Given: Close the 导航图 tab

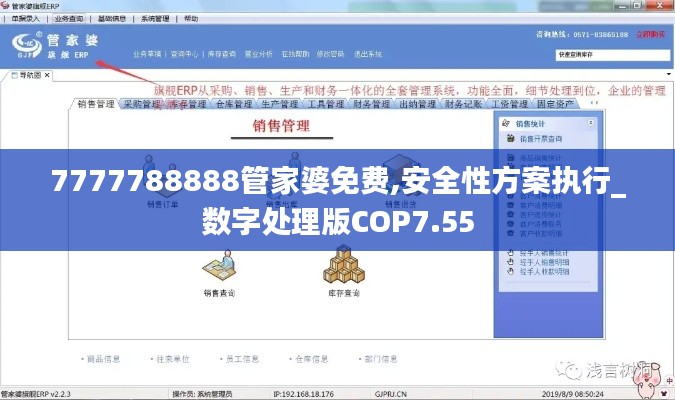Looking at the screenshot, I should 47,75.
